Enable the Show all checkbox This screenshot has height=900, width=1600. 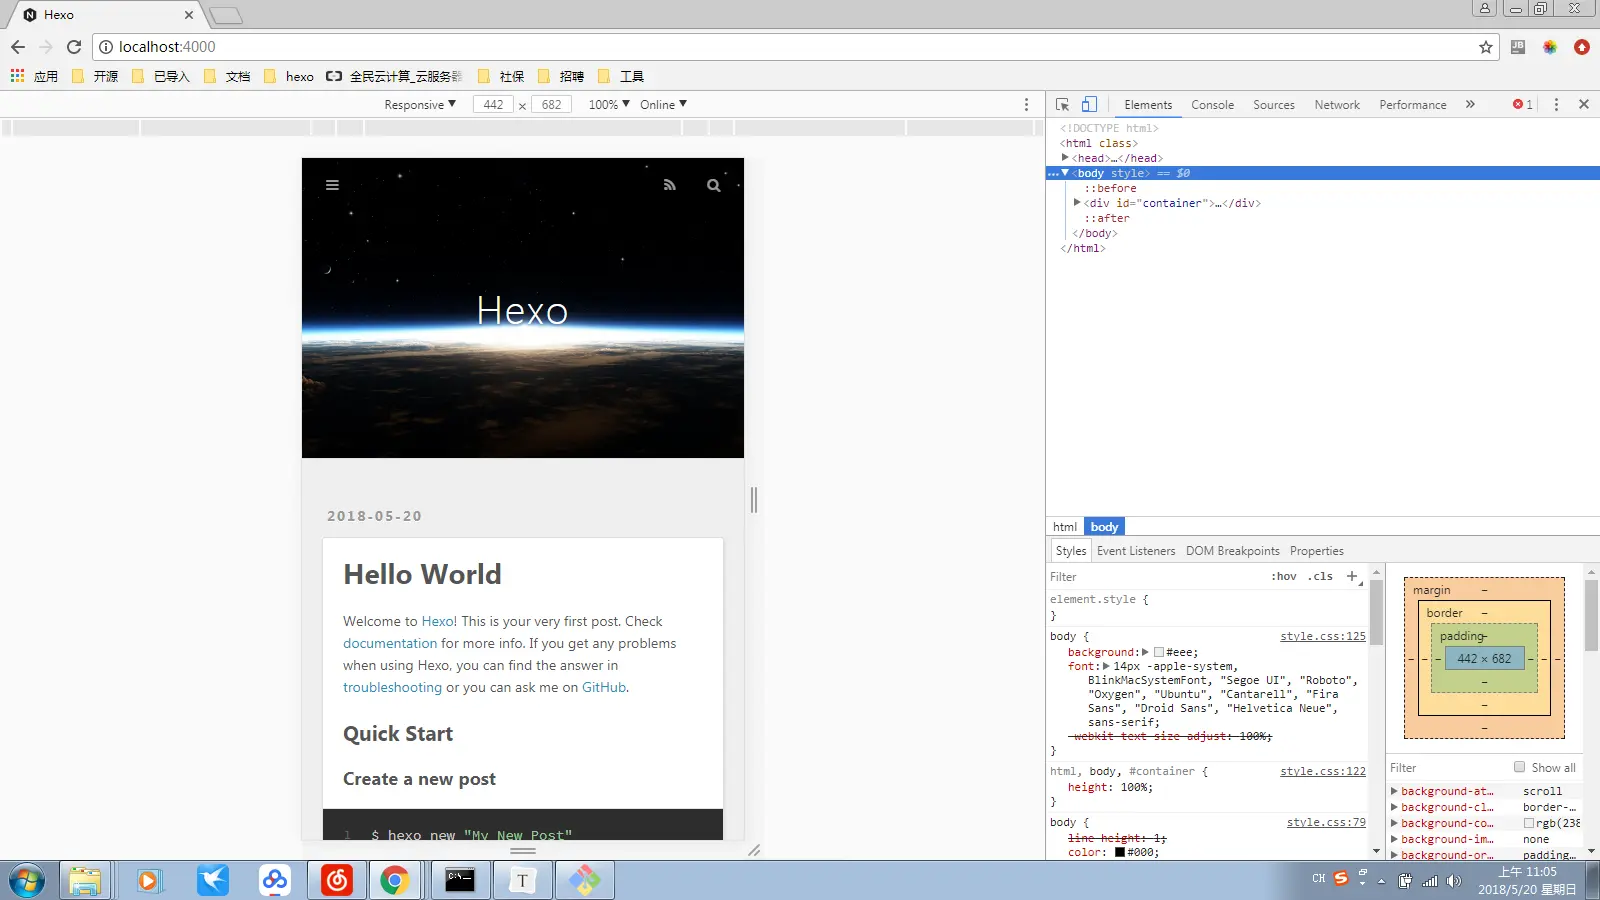1519,767
